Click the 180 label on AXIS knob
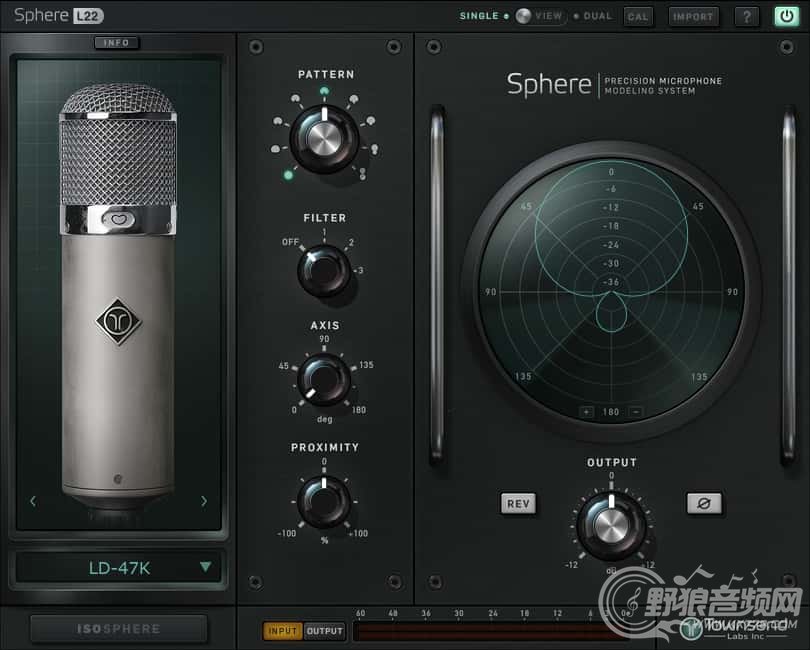The width and height of the screenshot is (810, 650). pos(359,410)
